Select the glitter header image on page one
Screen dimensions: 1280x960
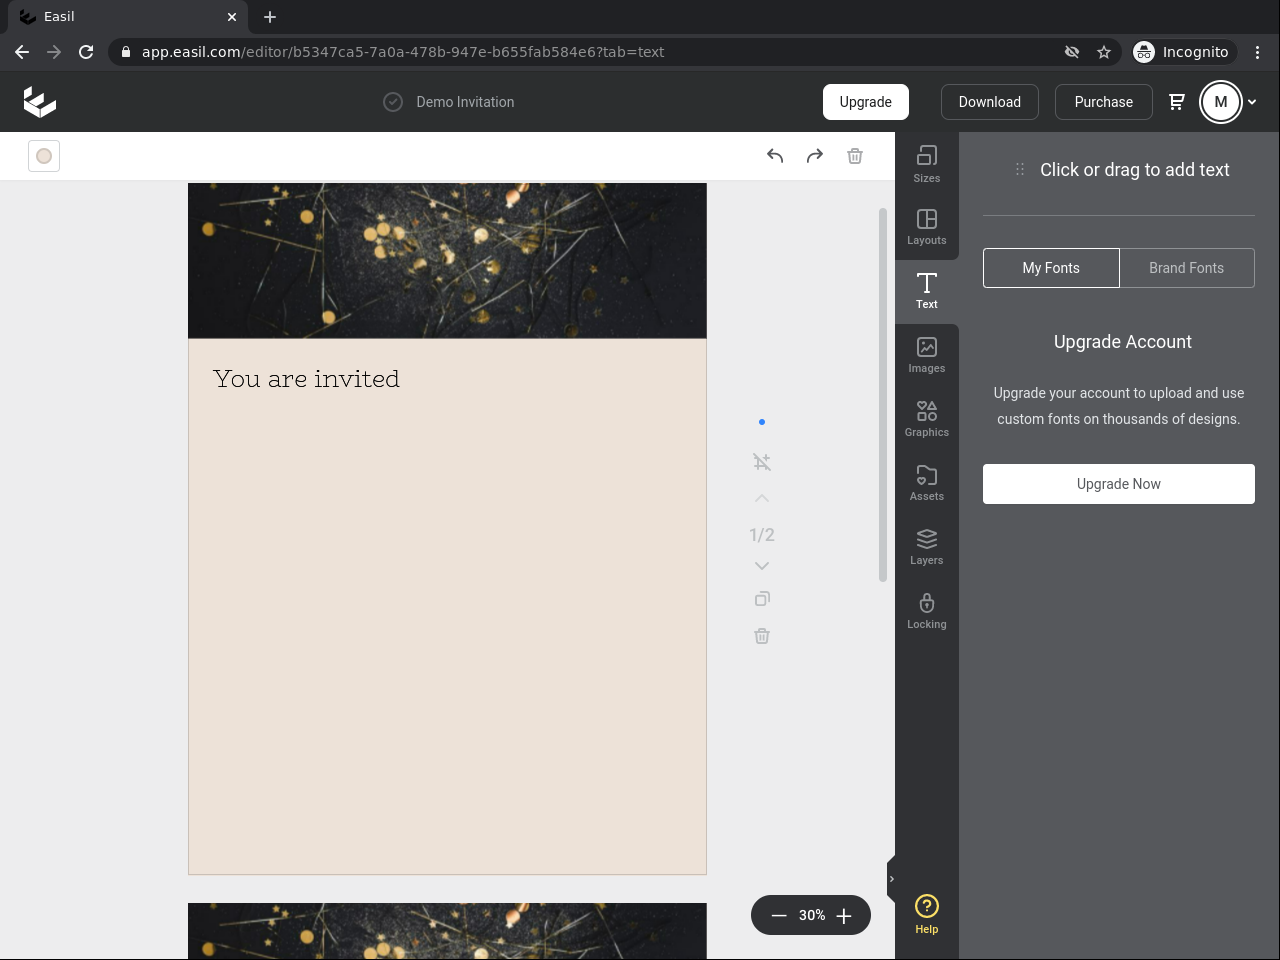click(x=447, y=260)
